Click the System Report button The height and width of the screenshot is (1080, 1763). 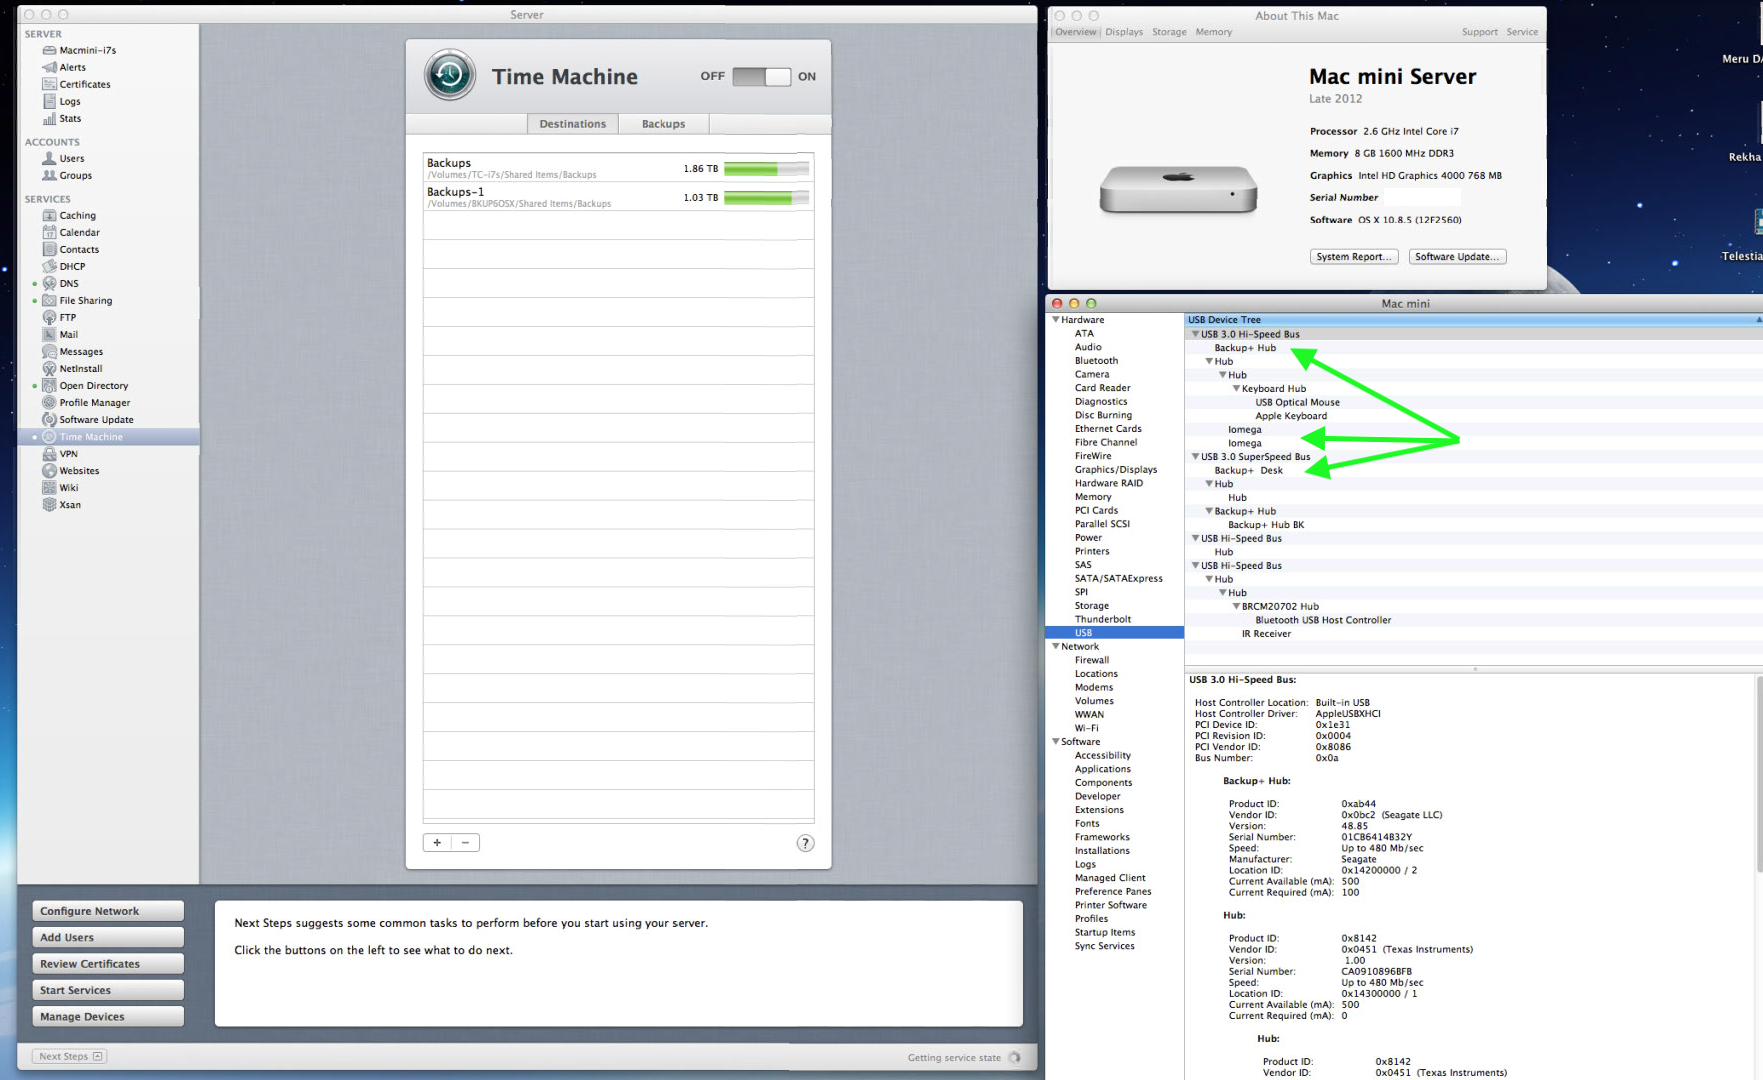(1354, 257)
